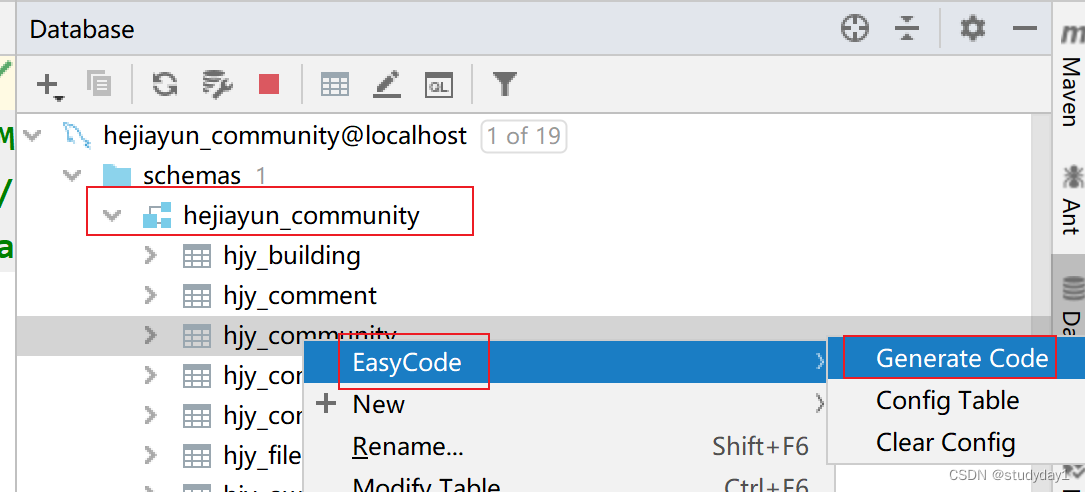The height and width of the screenshot is (492, 1085).
Task: Select hejiayun_community@localhost data source
Action: [285, 136]
